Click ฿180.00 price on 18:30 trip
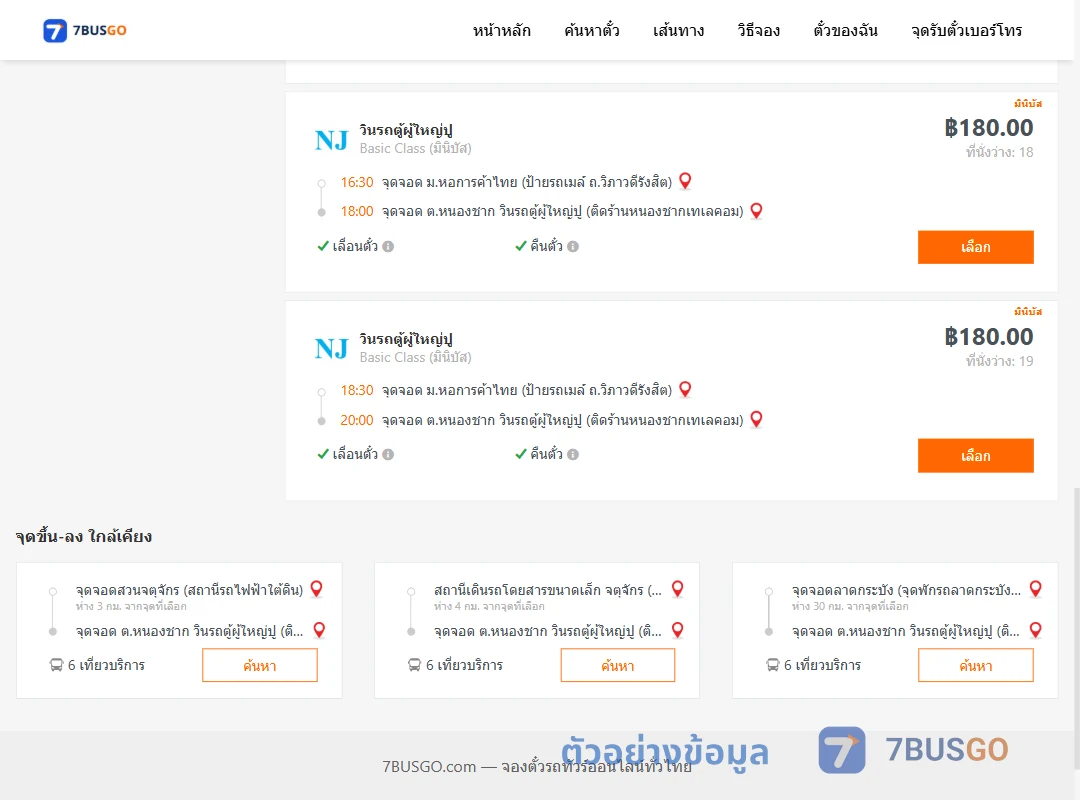The image size is (1080, 800). tap(988, 336)
